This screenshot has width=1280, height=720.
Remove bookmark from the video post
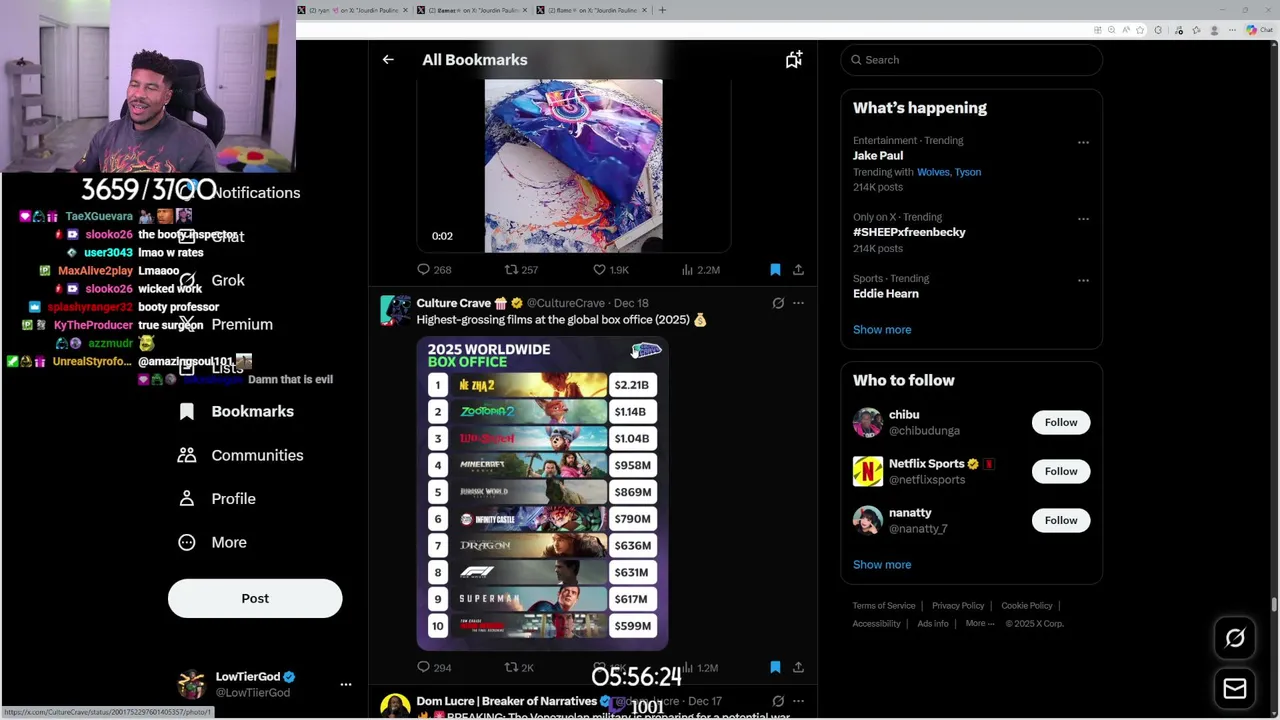[775, 270]
